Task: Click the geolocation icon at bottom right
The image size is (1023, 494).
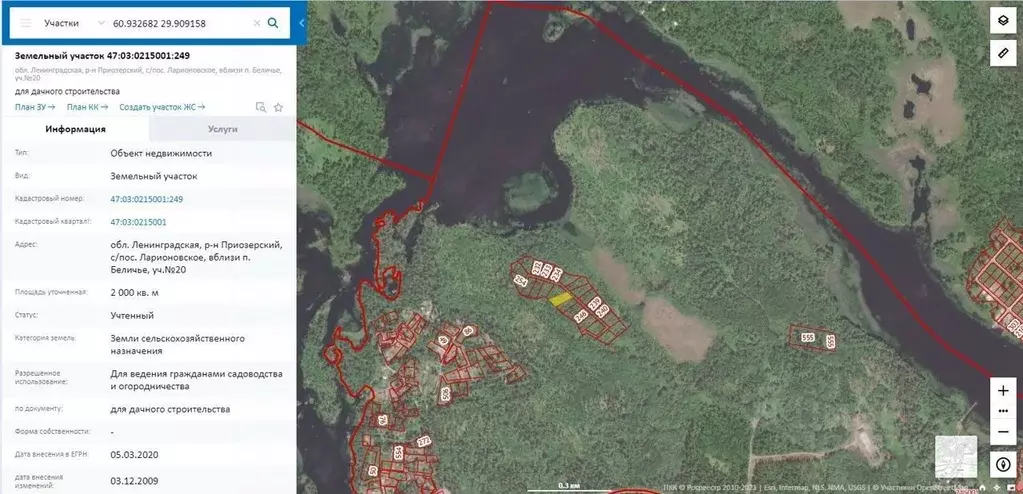Action: point(1002,465)
